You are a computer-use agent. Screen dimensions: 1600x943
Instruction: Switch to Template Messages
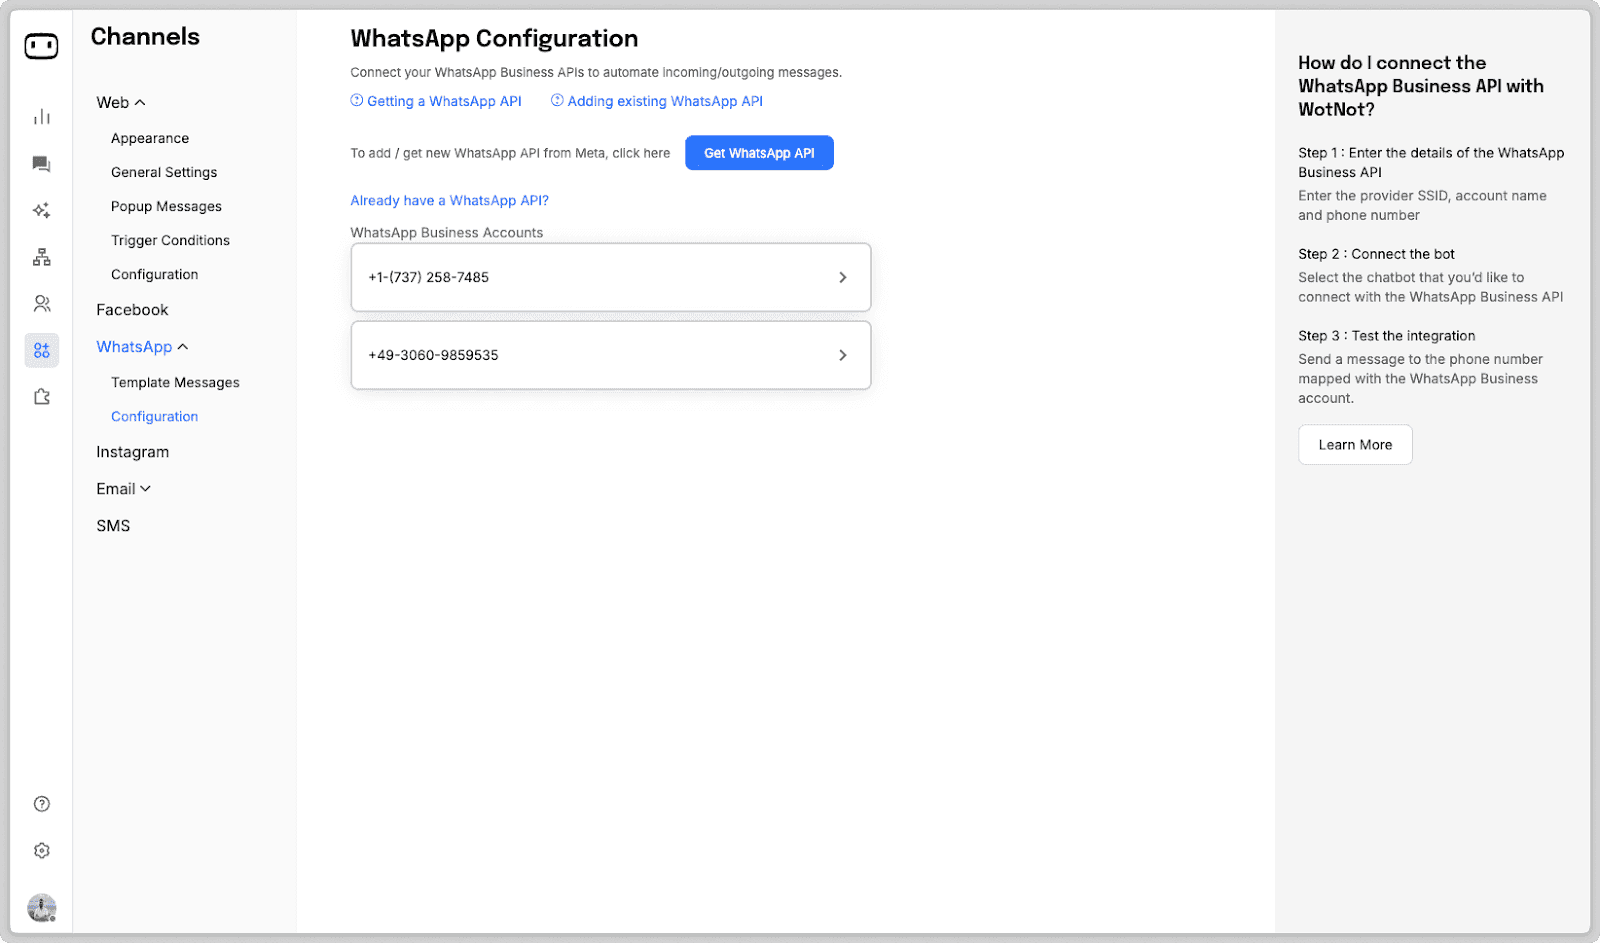coord(175,382)
